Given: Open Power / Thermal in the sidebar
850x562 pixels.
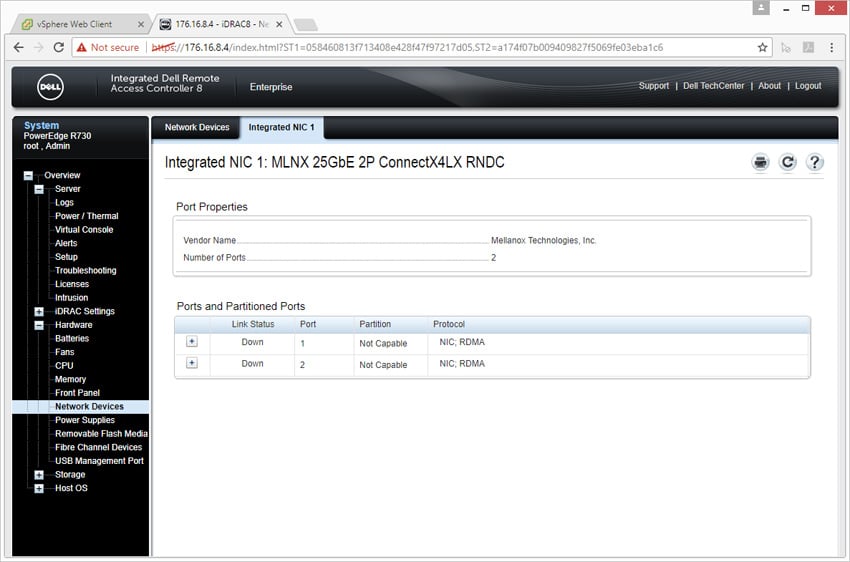Looking at the screenshot, I should 87,216.
